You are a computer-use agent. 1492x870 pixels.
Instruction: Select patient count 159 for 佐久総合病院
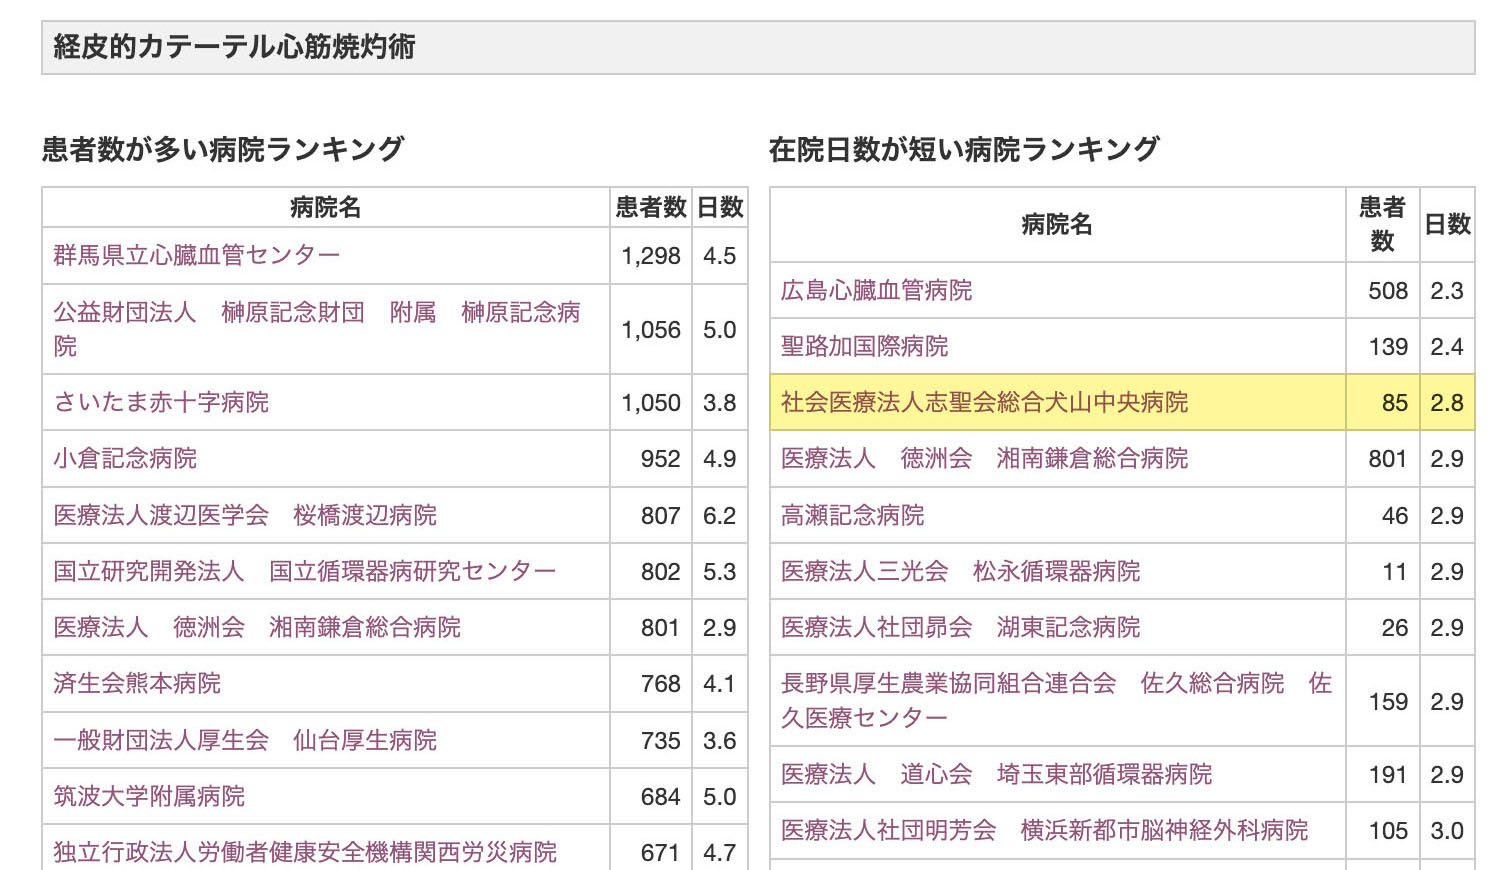(x=1383, y=701)
